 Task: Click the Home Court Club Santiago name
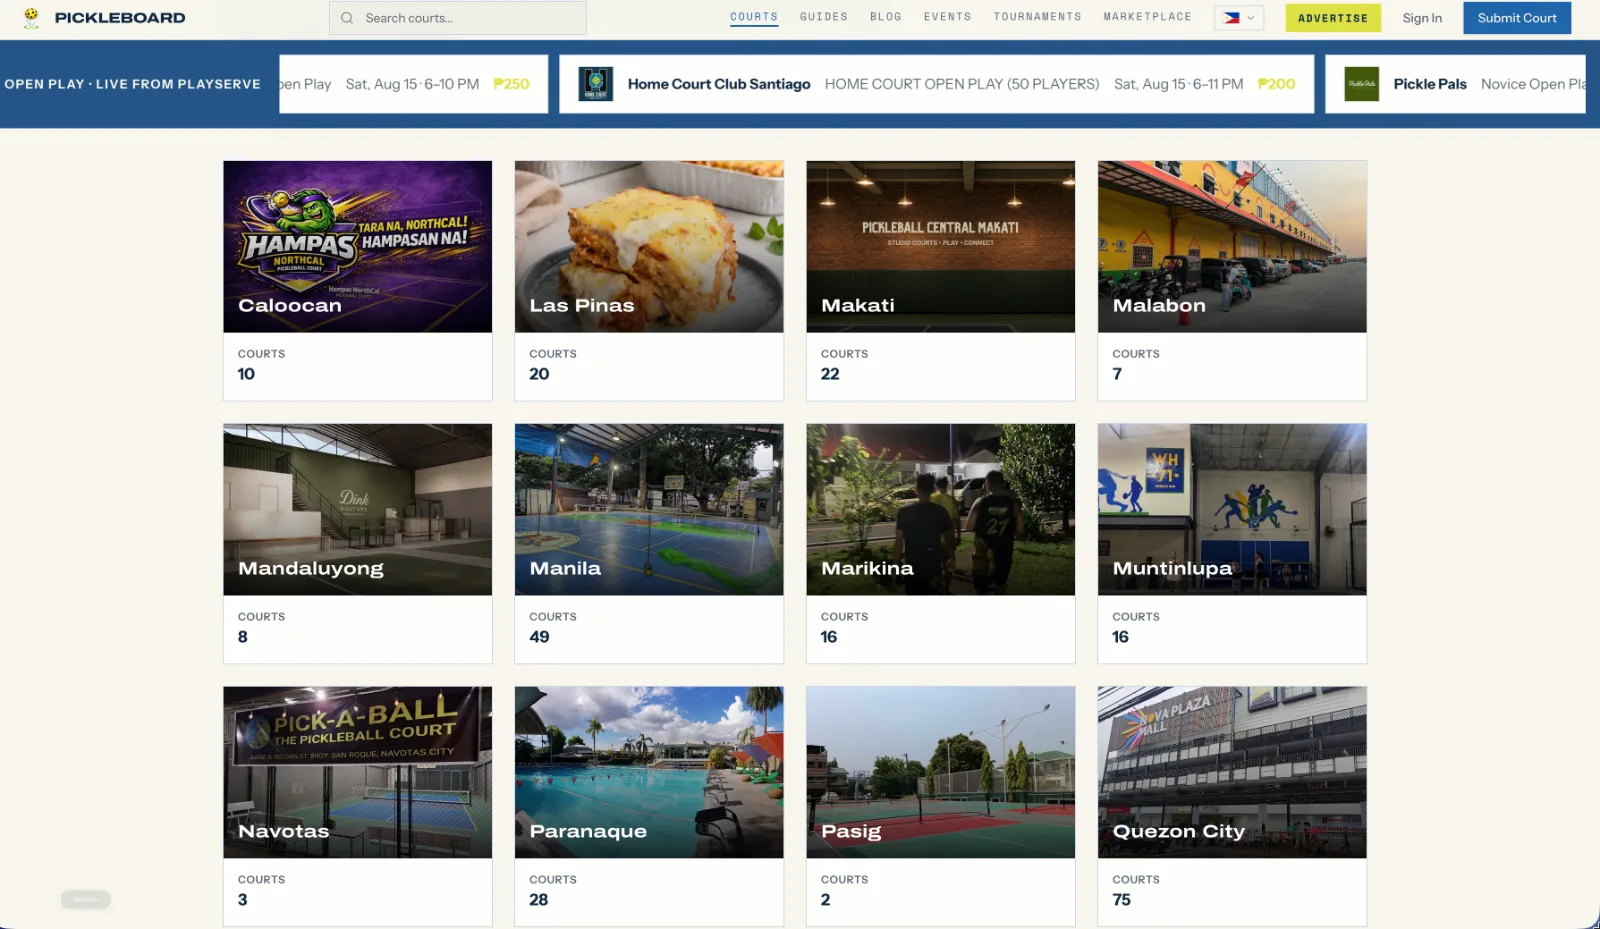pyautogui.click(x=719, y=84)
